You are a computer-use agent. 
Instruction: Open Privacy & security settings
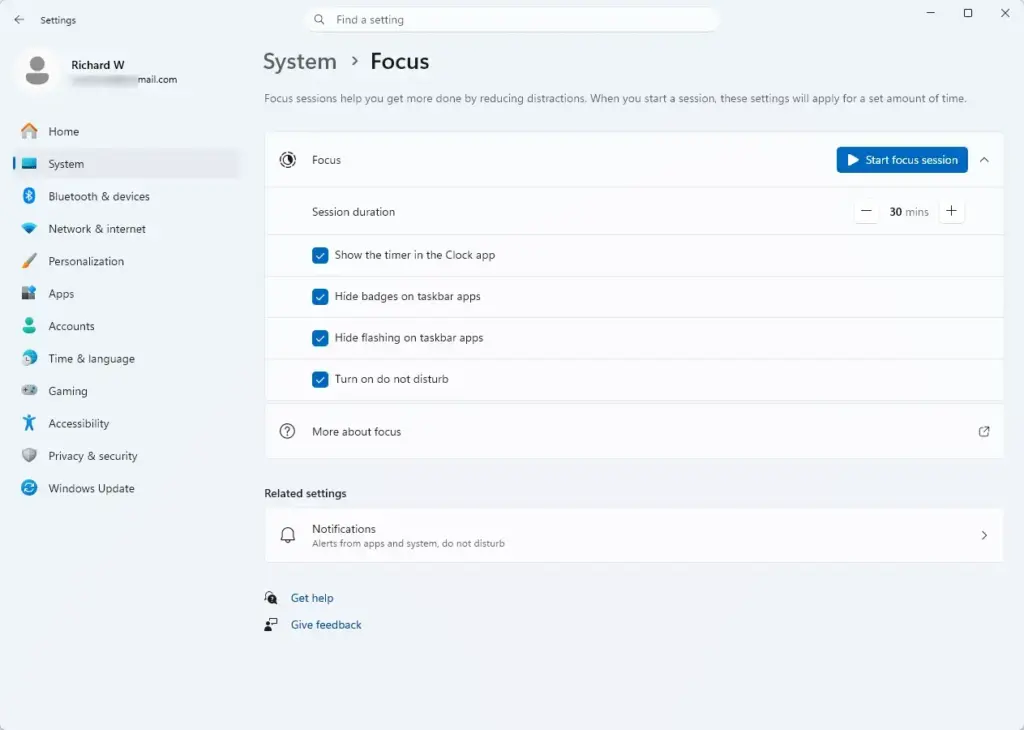pos(125,455)
